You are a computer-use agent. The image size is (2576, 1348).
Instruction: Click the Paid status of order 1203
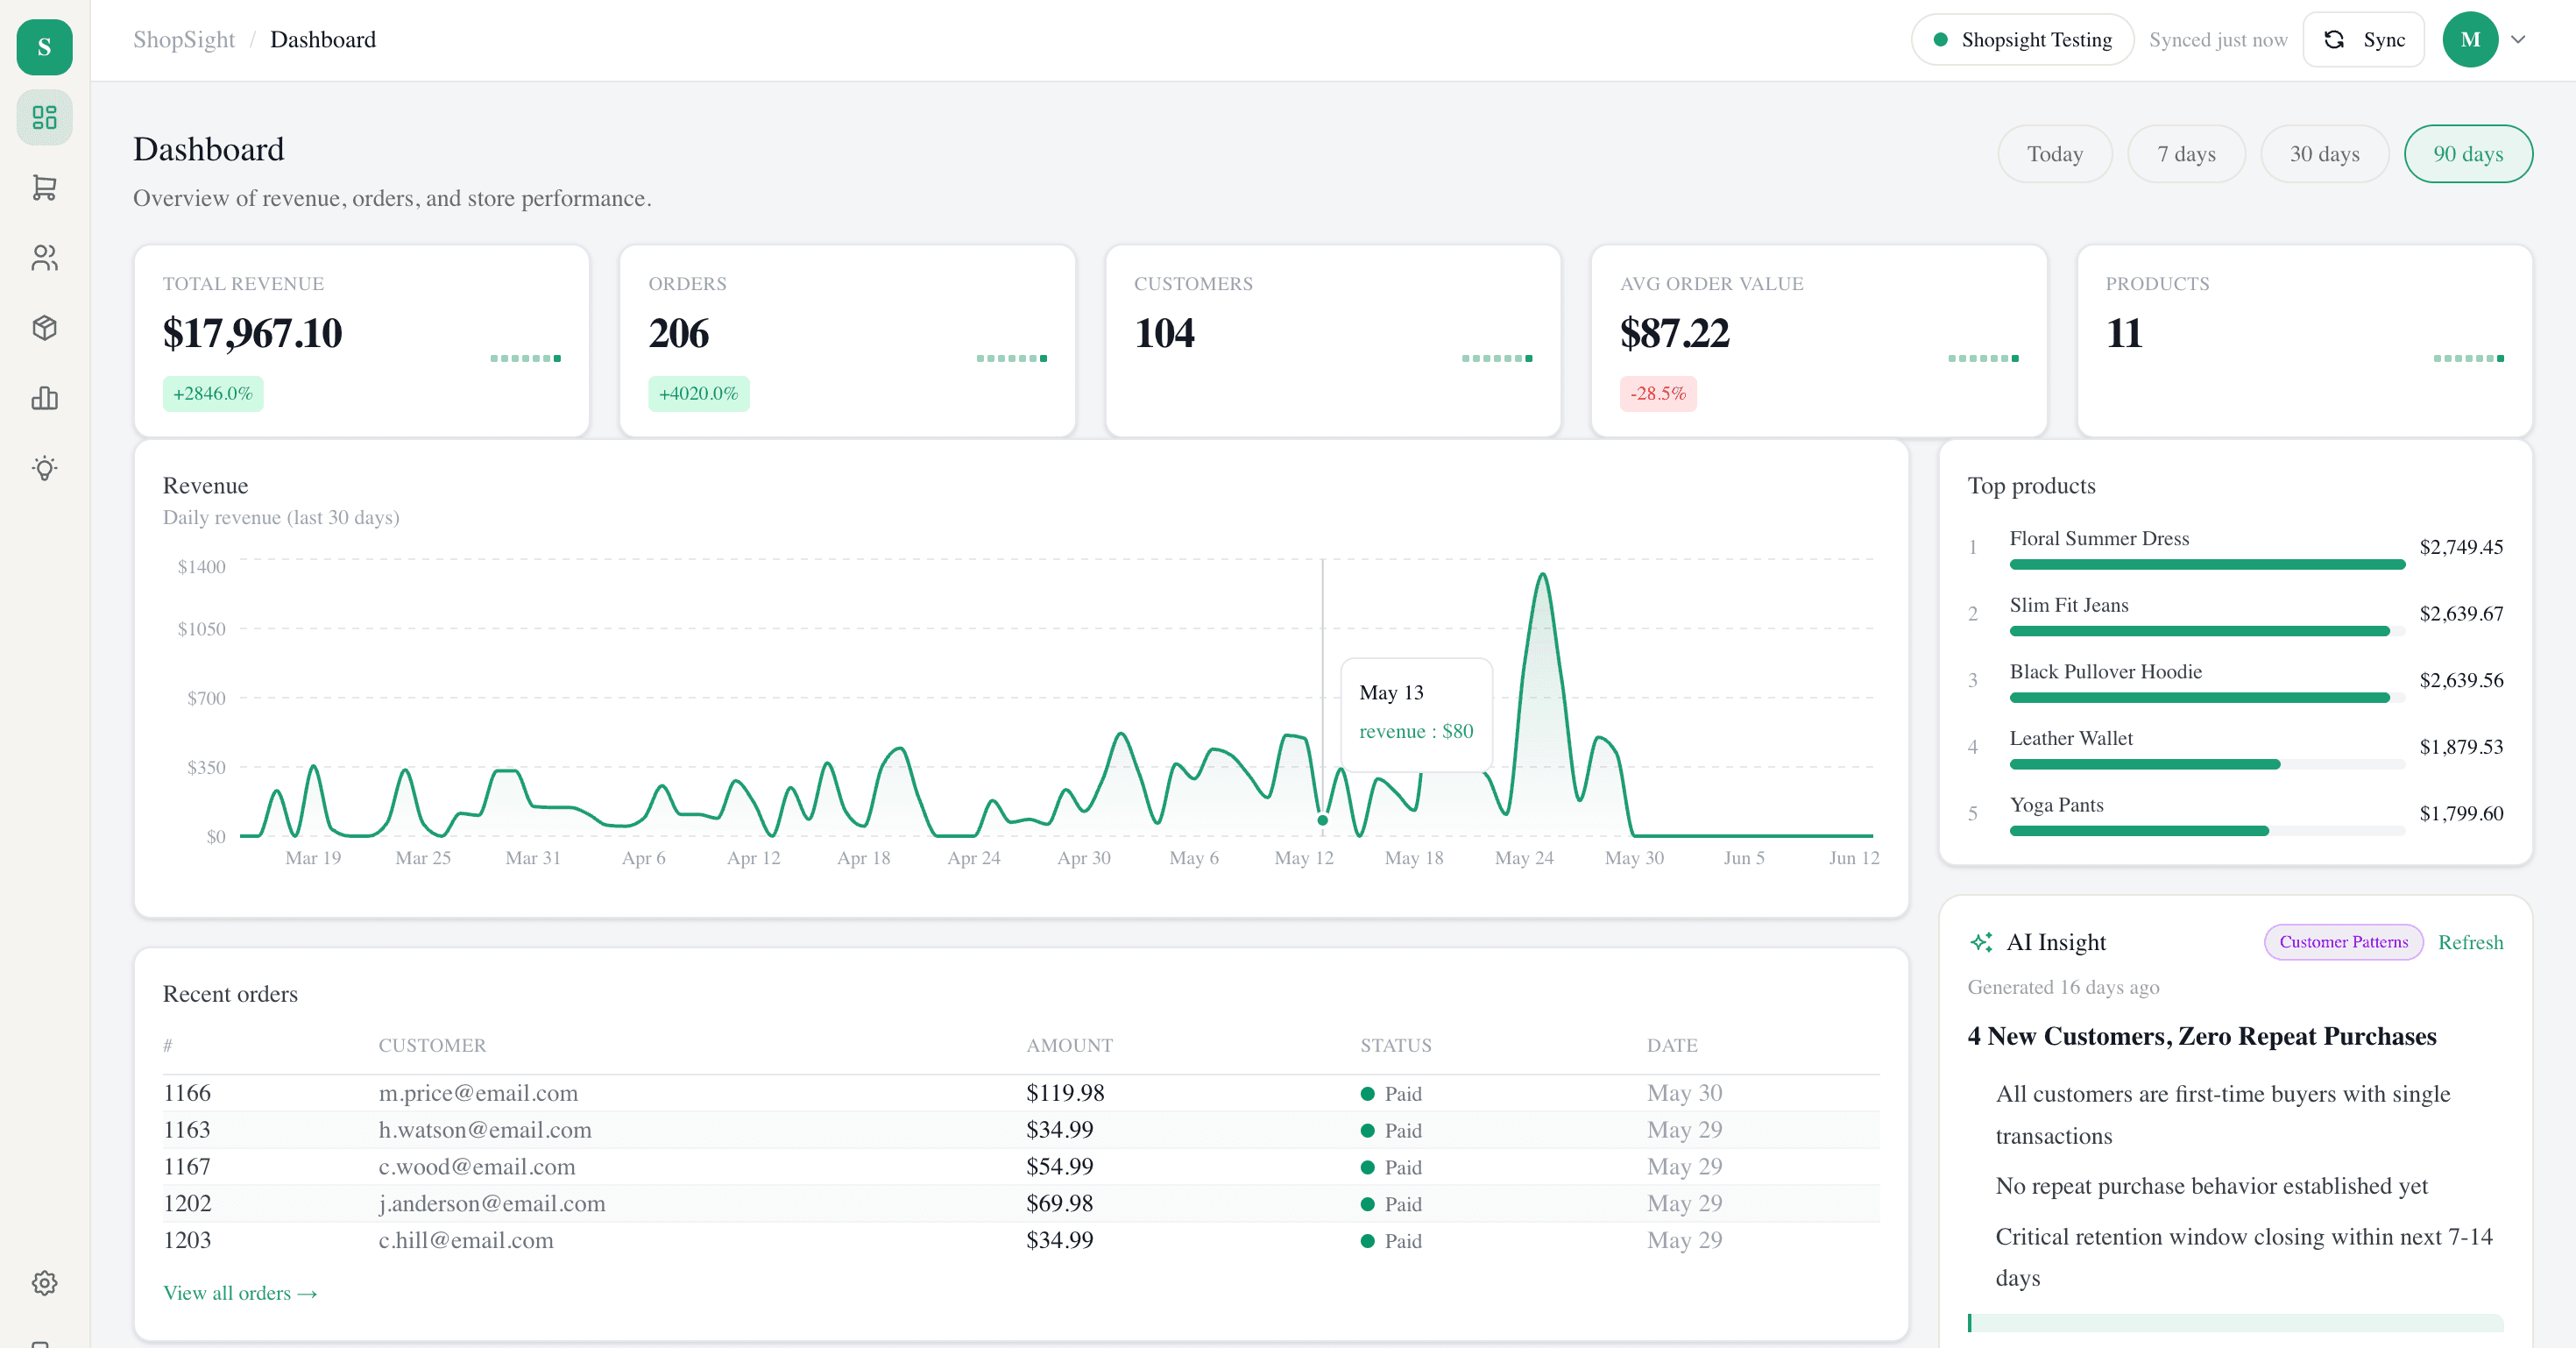(x=1391, y=1241)
